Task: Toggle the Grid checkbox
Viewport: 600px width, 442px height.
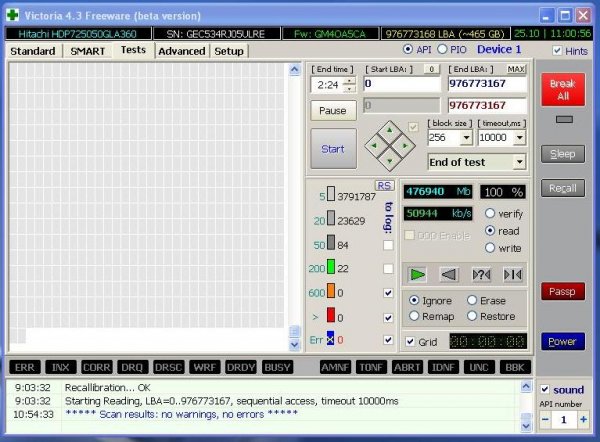Action: click(410, 341)
